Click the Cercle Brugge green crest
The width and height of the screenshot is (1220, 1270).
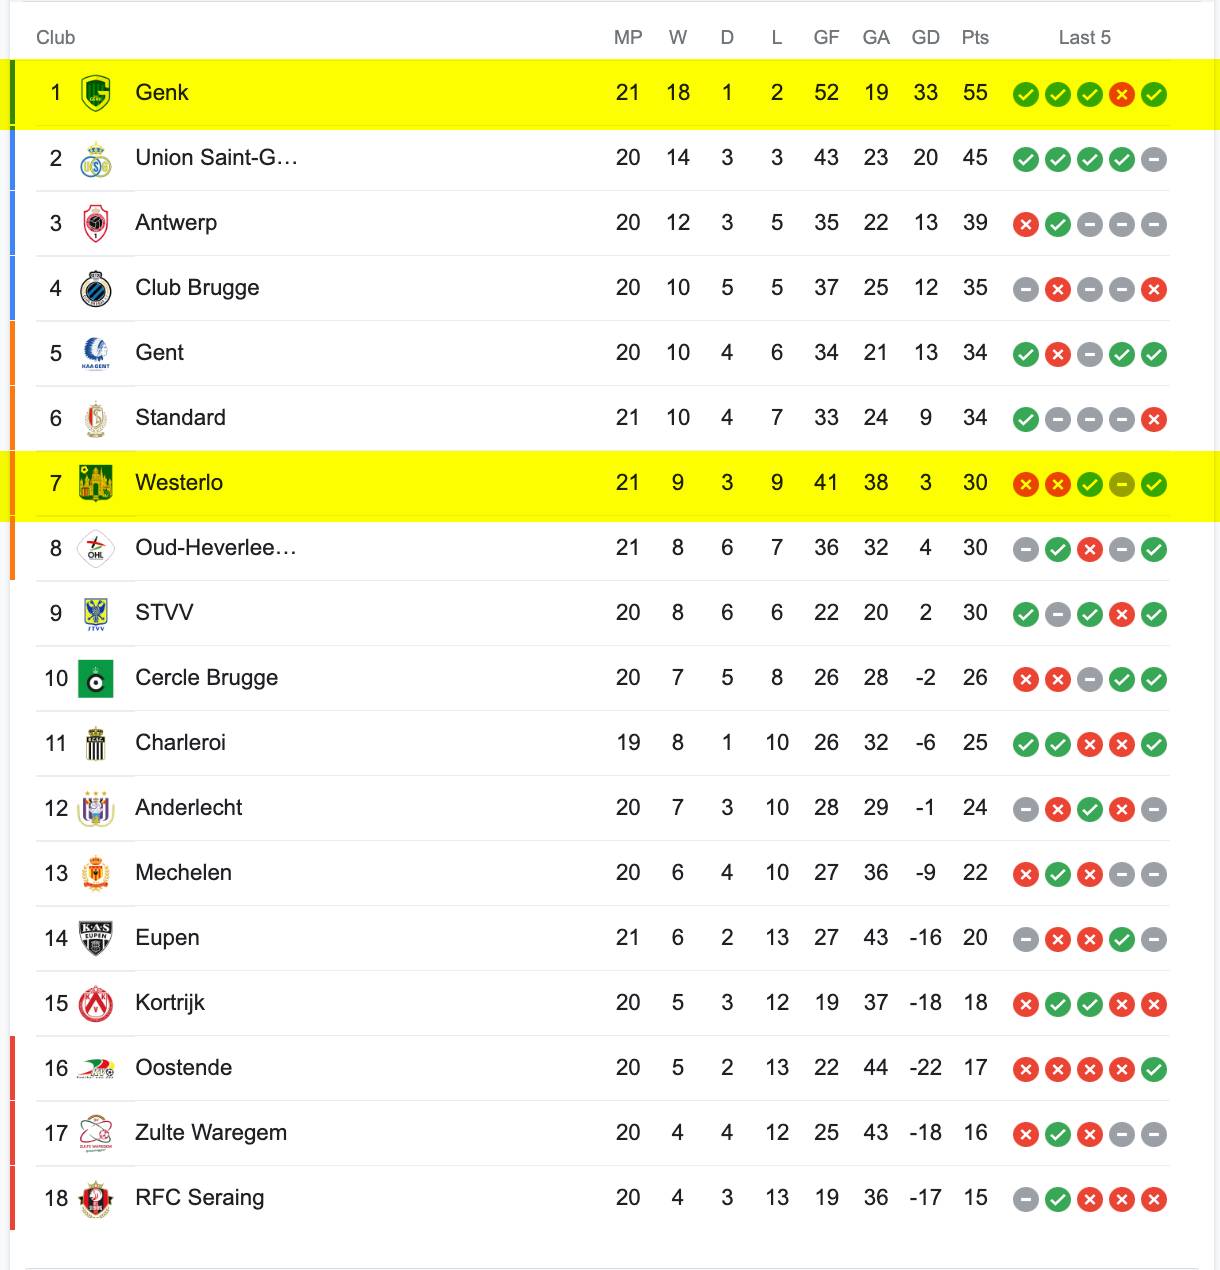tap(96, 678)
